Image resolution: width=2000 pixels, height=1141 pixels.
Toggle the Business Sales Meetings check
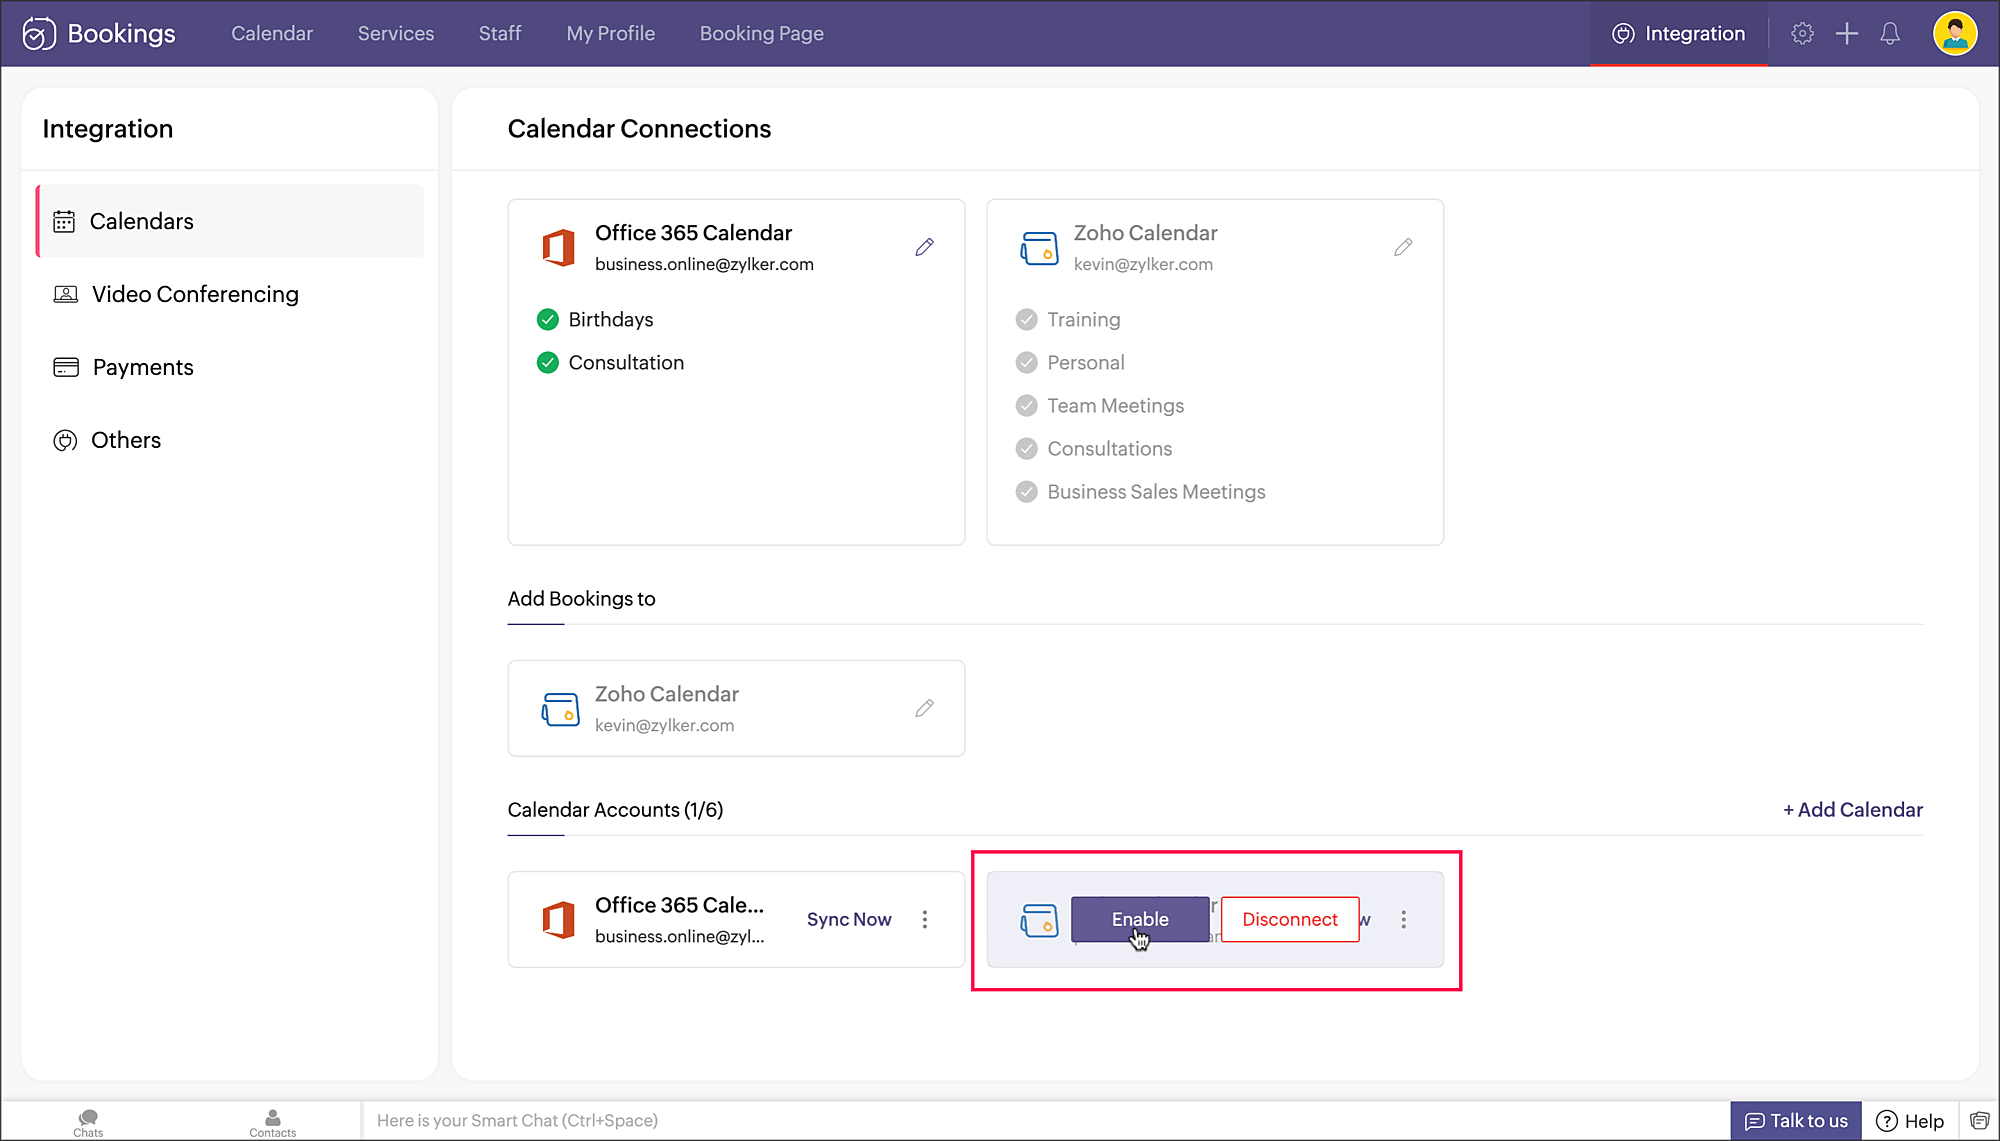[x=1026, y=492]
